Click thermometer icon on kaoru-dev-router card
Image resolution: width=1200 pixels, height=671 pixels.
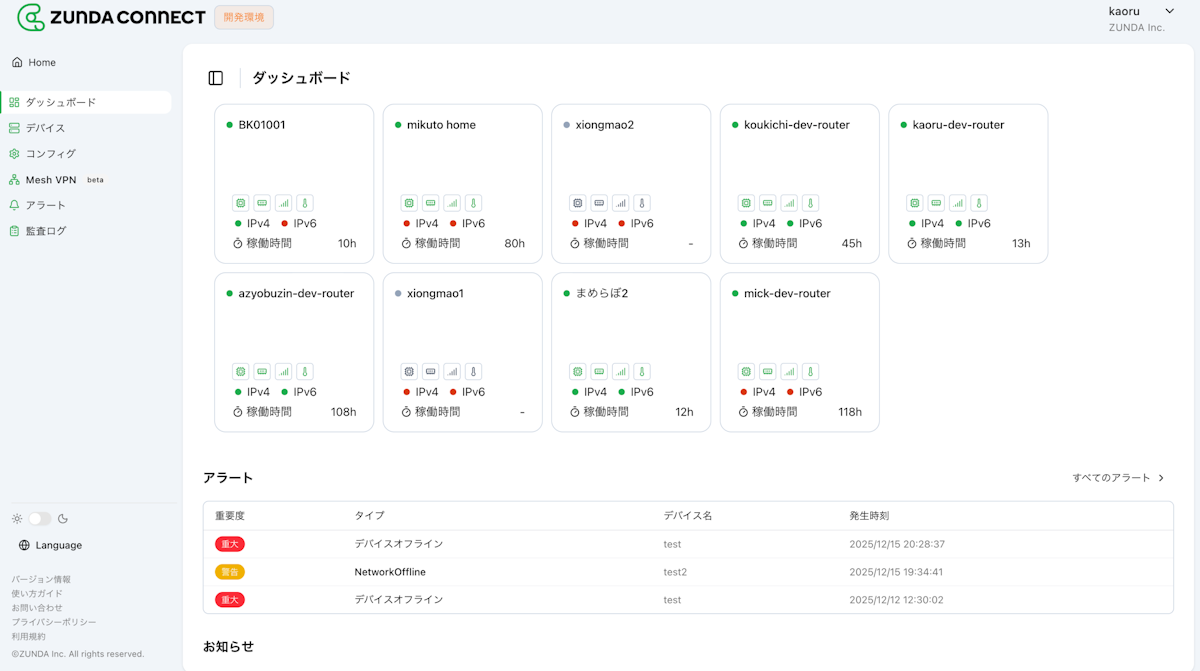pyautogui.click(x=979, y=203)
